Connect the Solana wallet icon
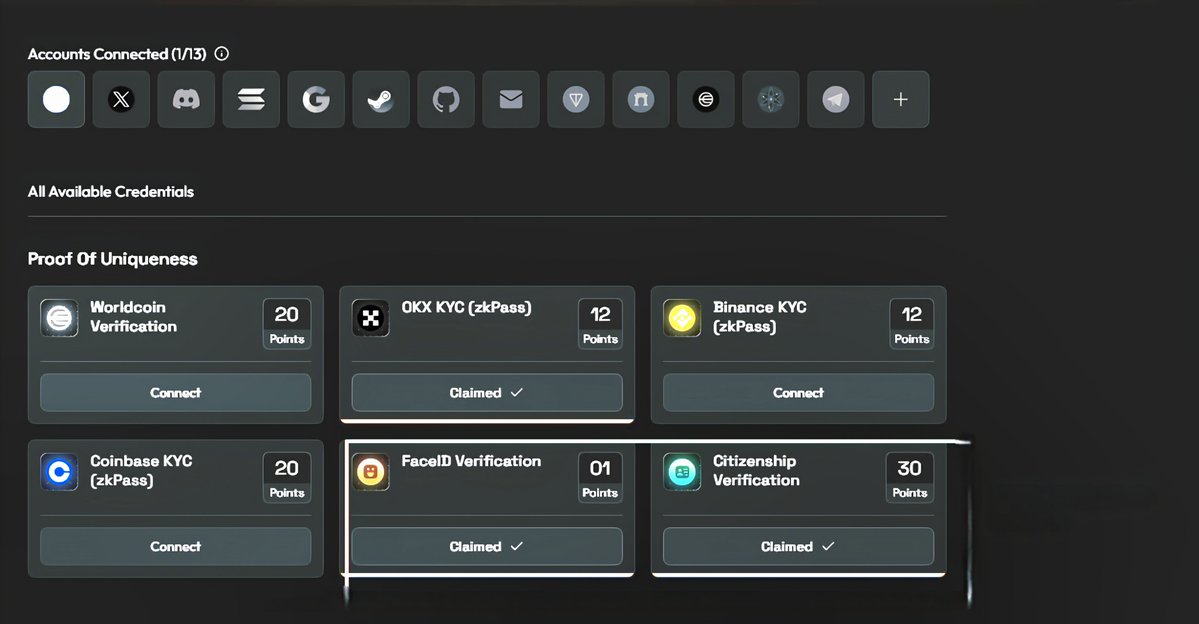 tap(251, 99)
